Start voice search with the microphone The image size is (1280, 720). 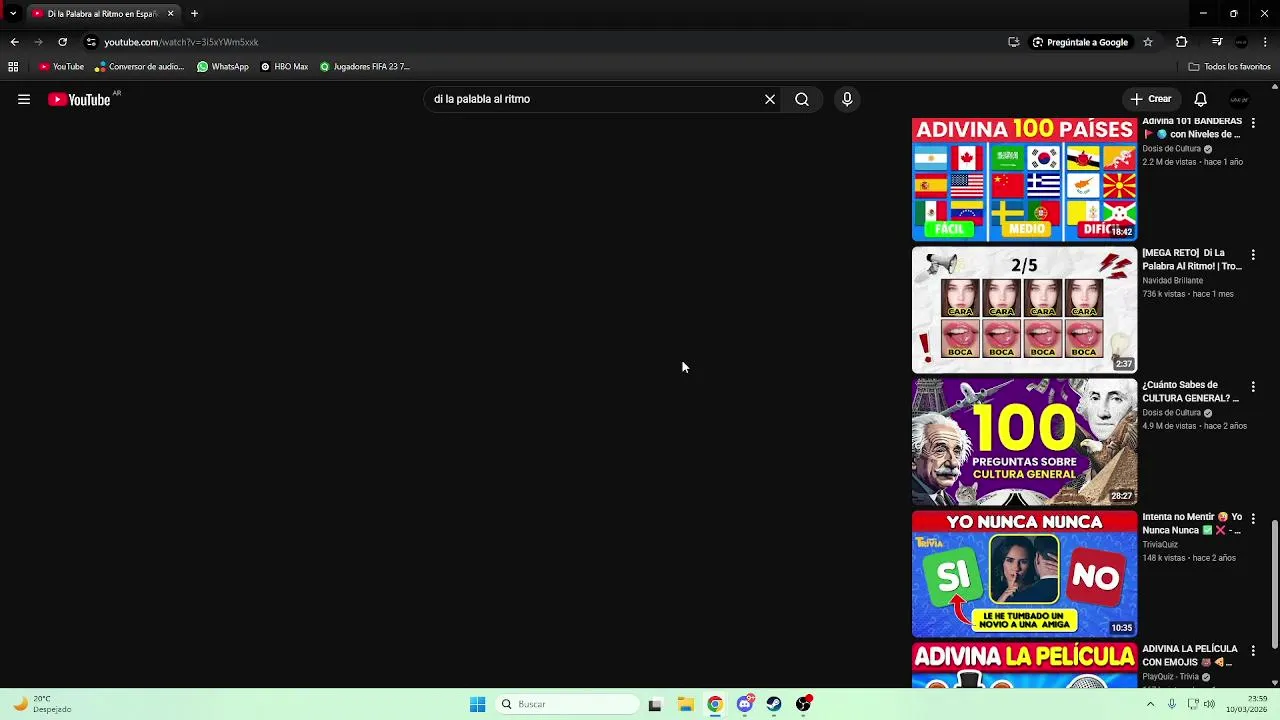coord(847,99)
